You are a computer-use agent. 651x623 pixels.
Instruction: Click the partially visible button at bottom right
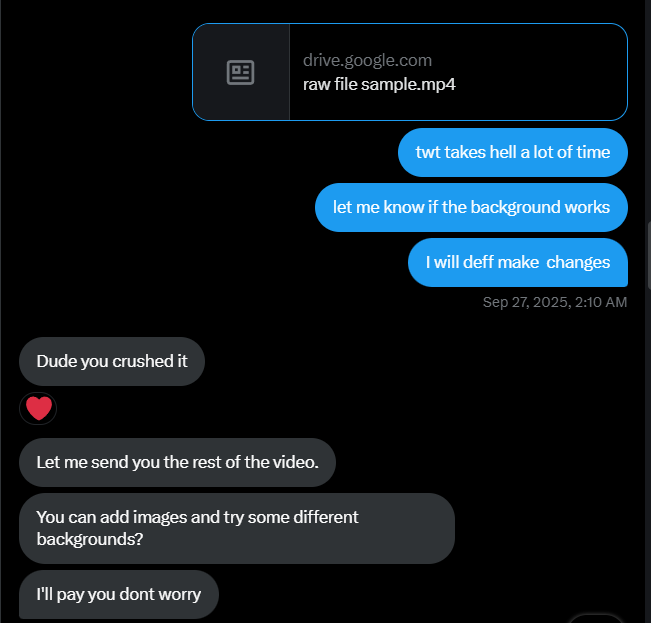596,619
